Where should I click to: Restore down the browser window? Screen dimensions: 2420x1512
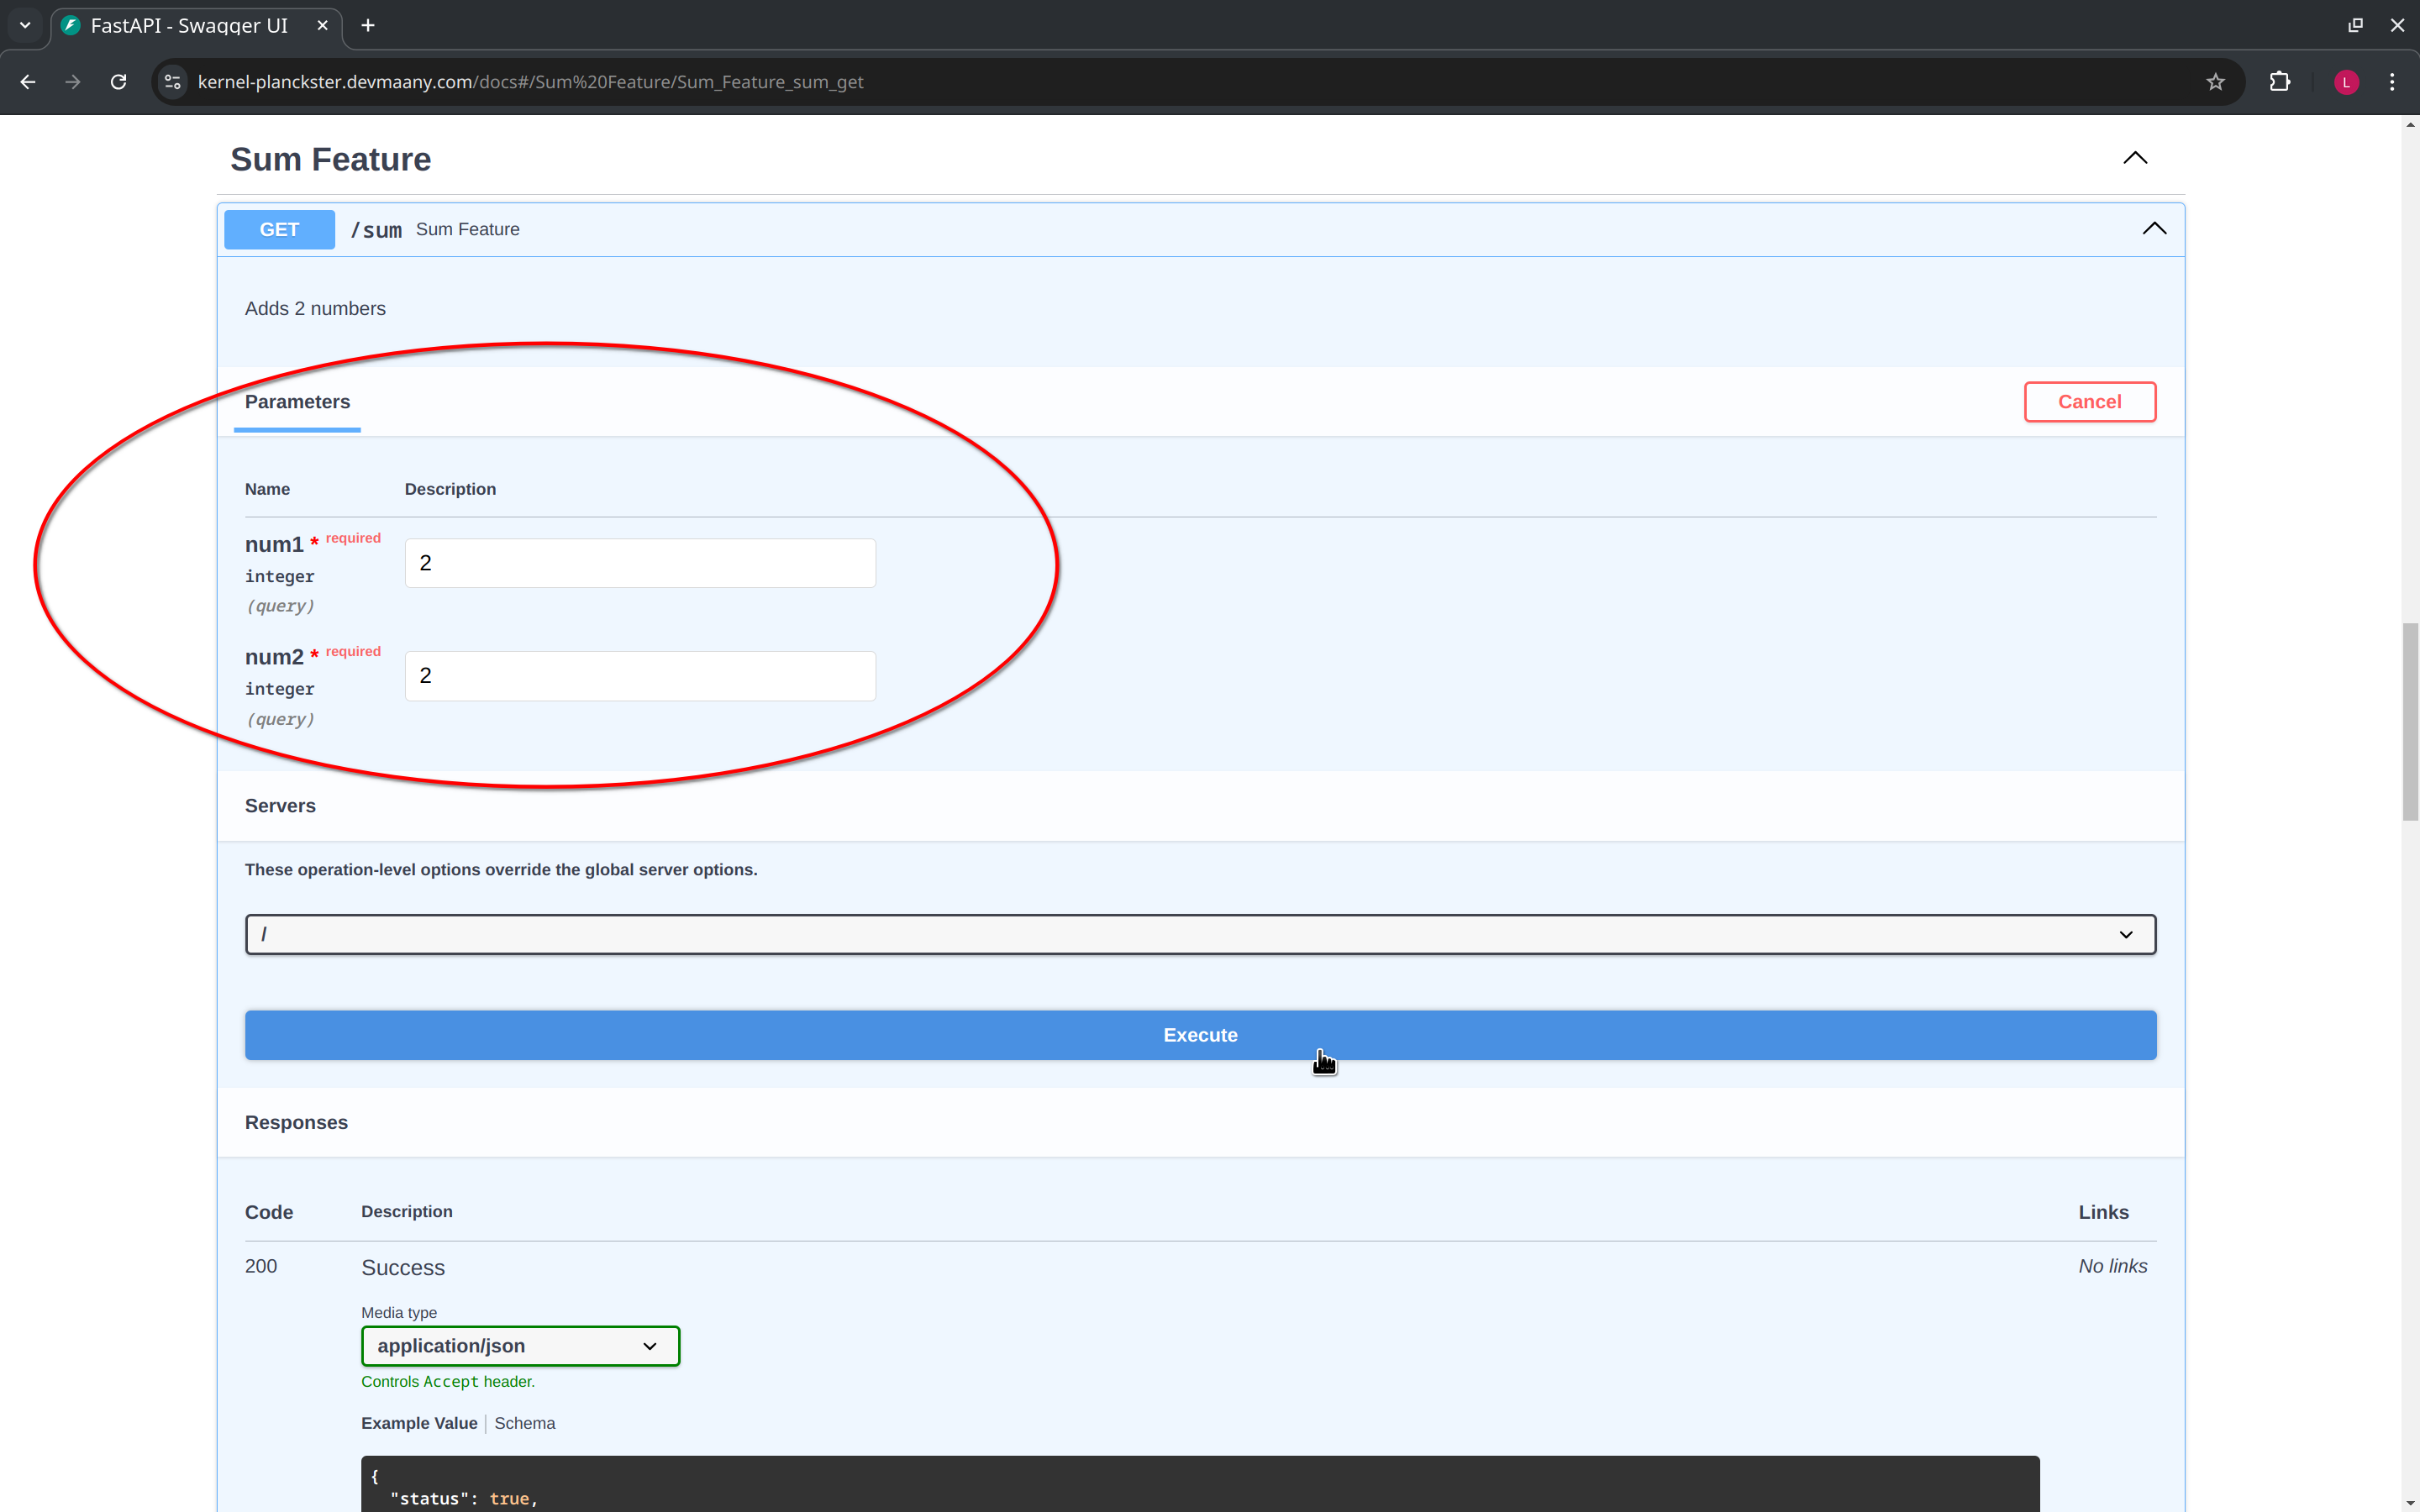[2355, 25]
